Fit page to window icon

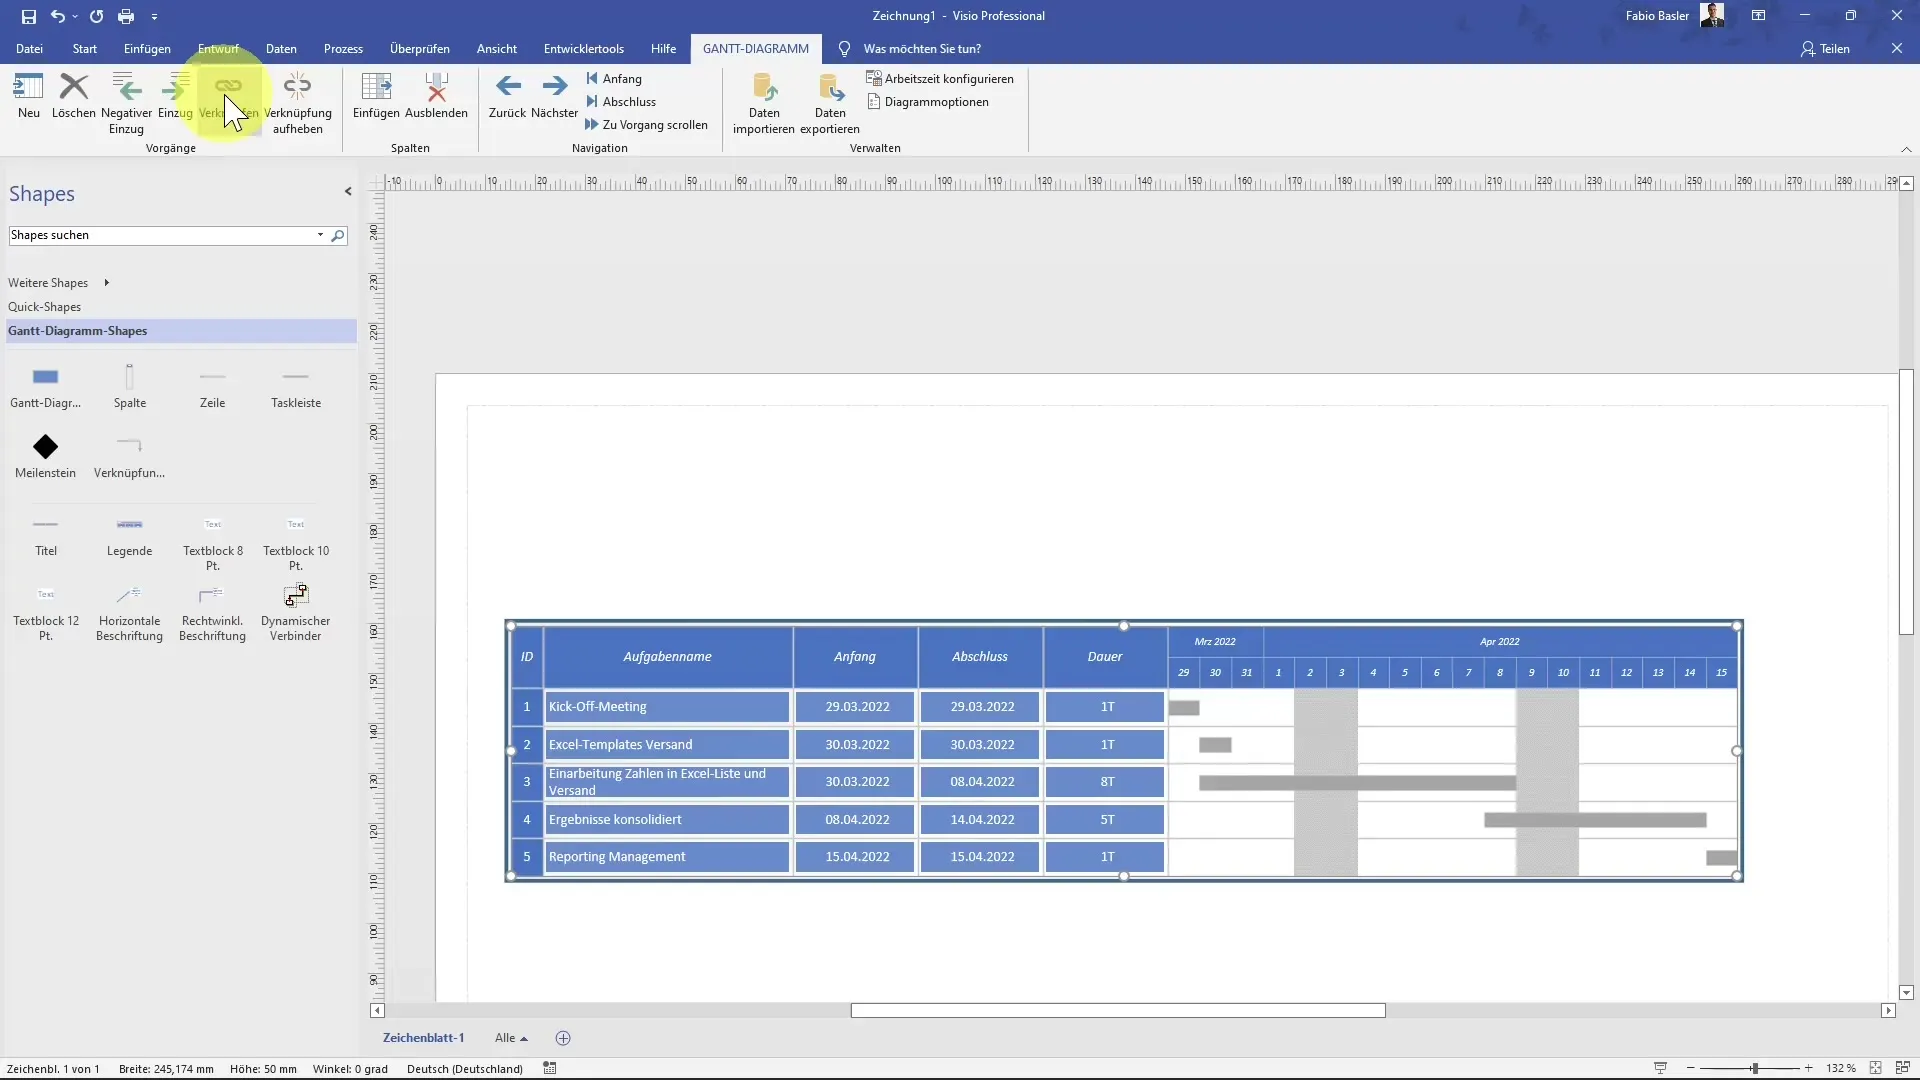1875,1068
